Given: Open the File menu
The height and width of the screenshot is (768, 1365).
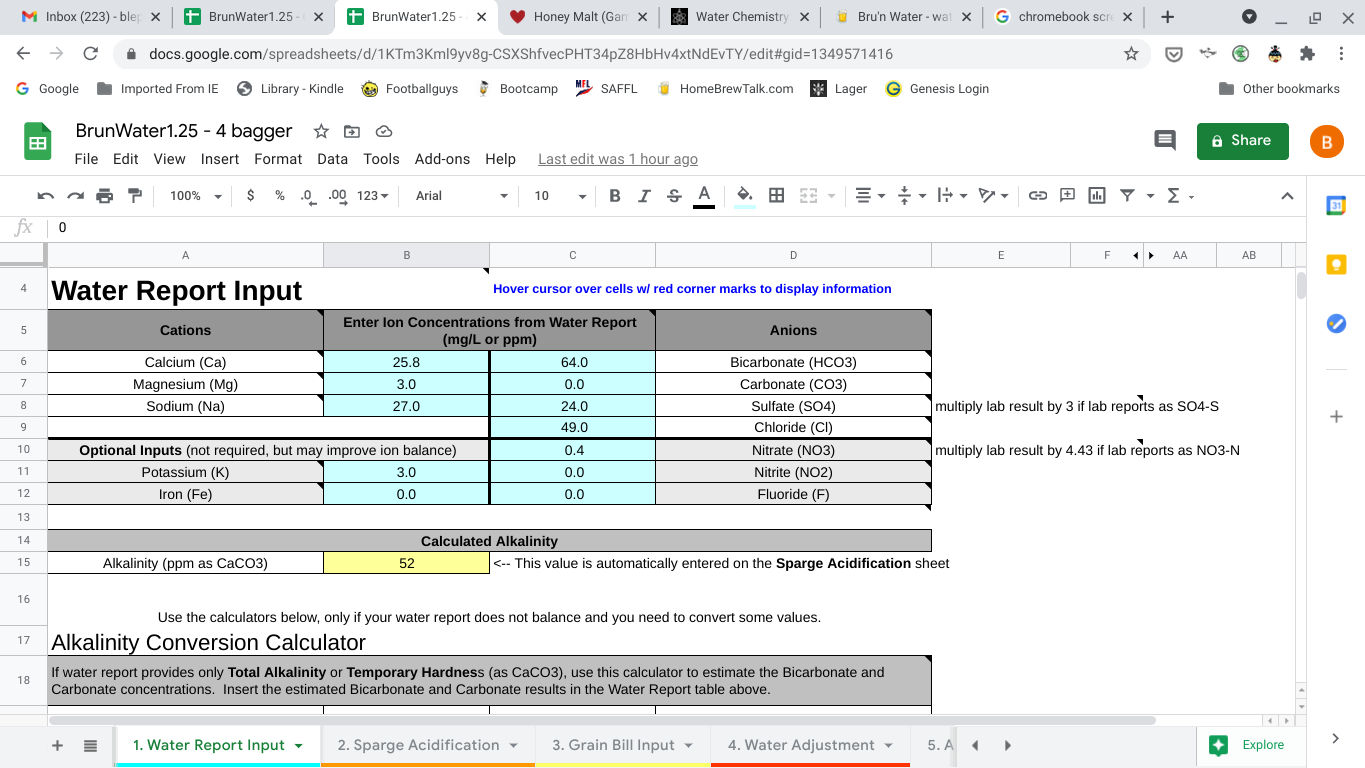Looking at the screenshot, I should (x=86, y=159).
